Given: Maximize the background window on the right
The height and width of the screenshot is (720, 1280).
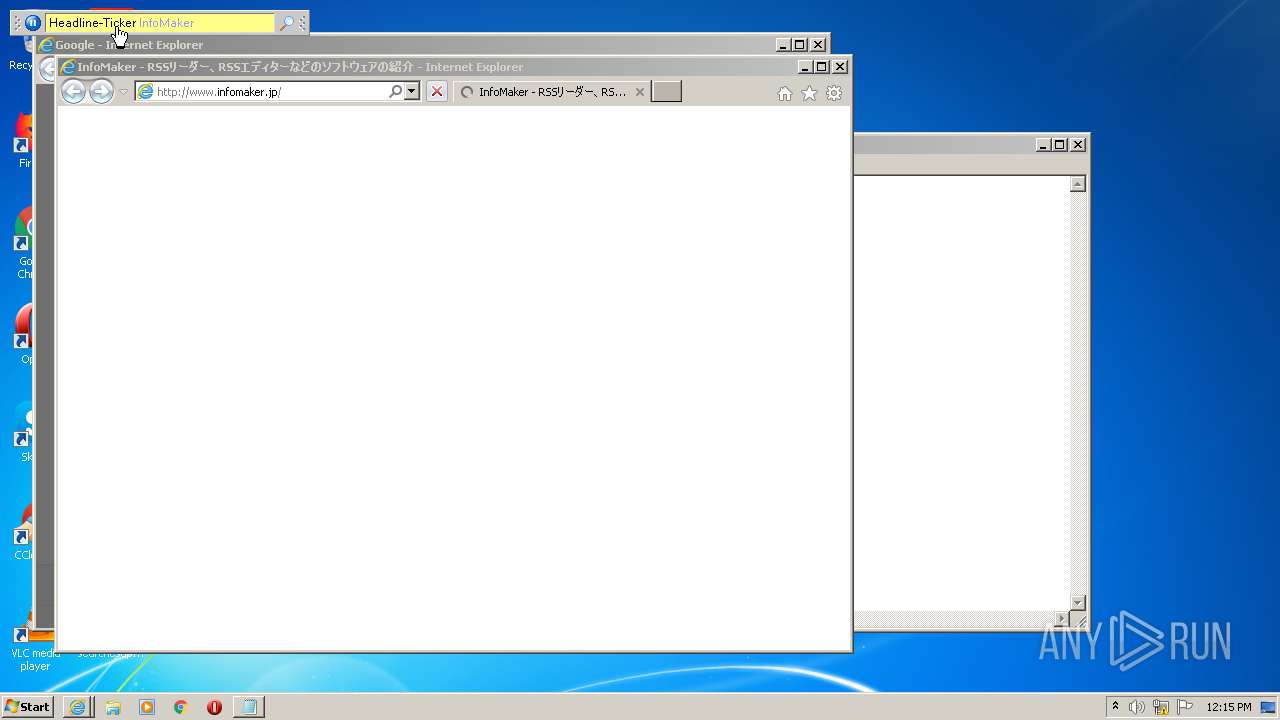Looking at the screenshot, I should pos(1060,145).
